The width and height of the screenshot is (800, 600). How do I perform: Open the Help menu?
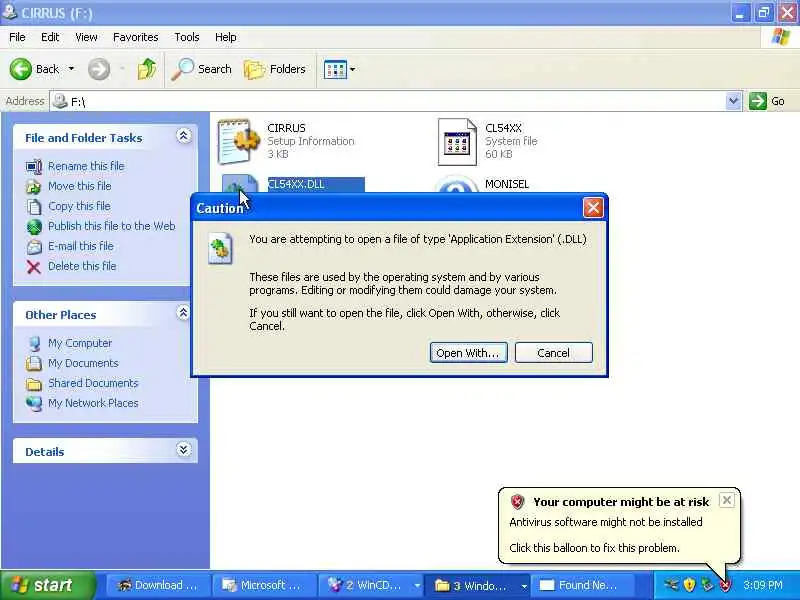tap(226, 37)
